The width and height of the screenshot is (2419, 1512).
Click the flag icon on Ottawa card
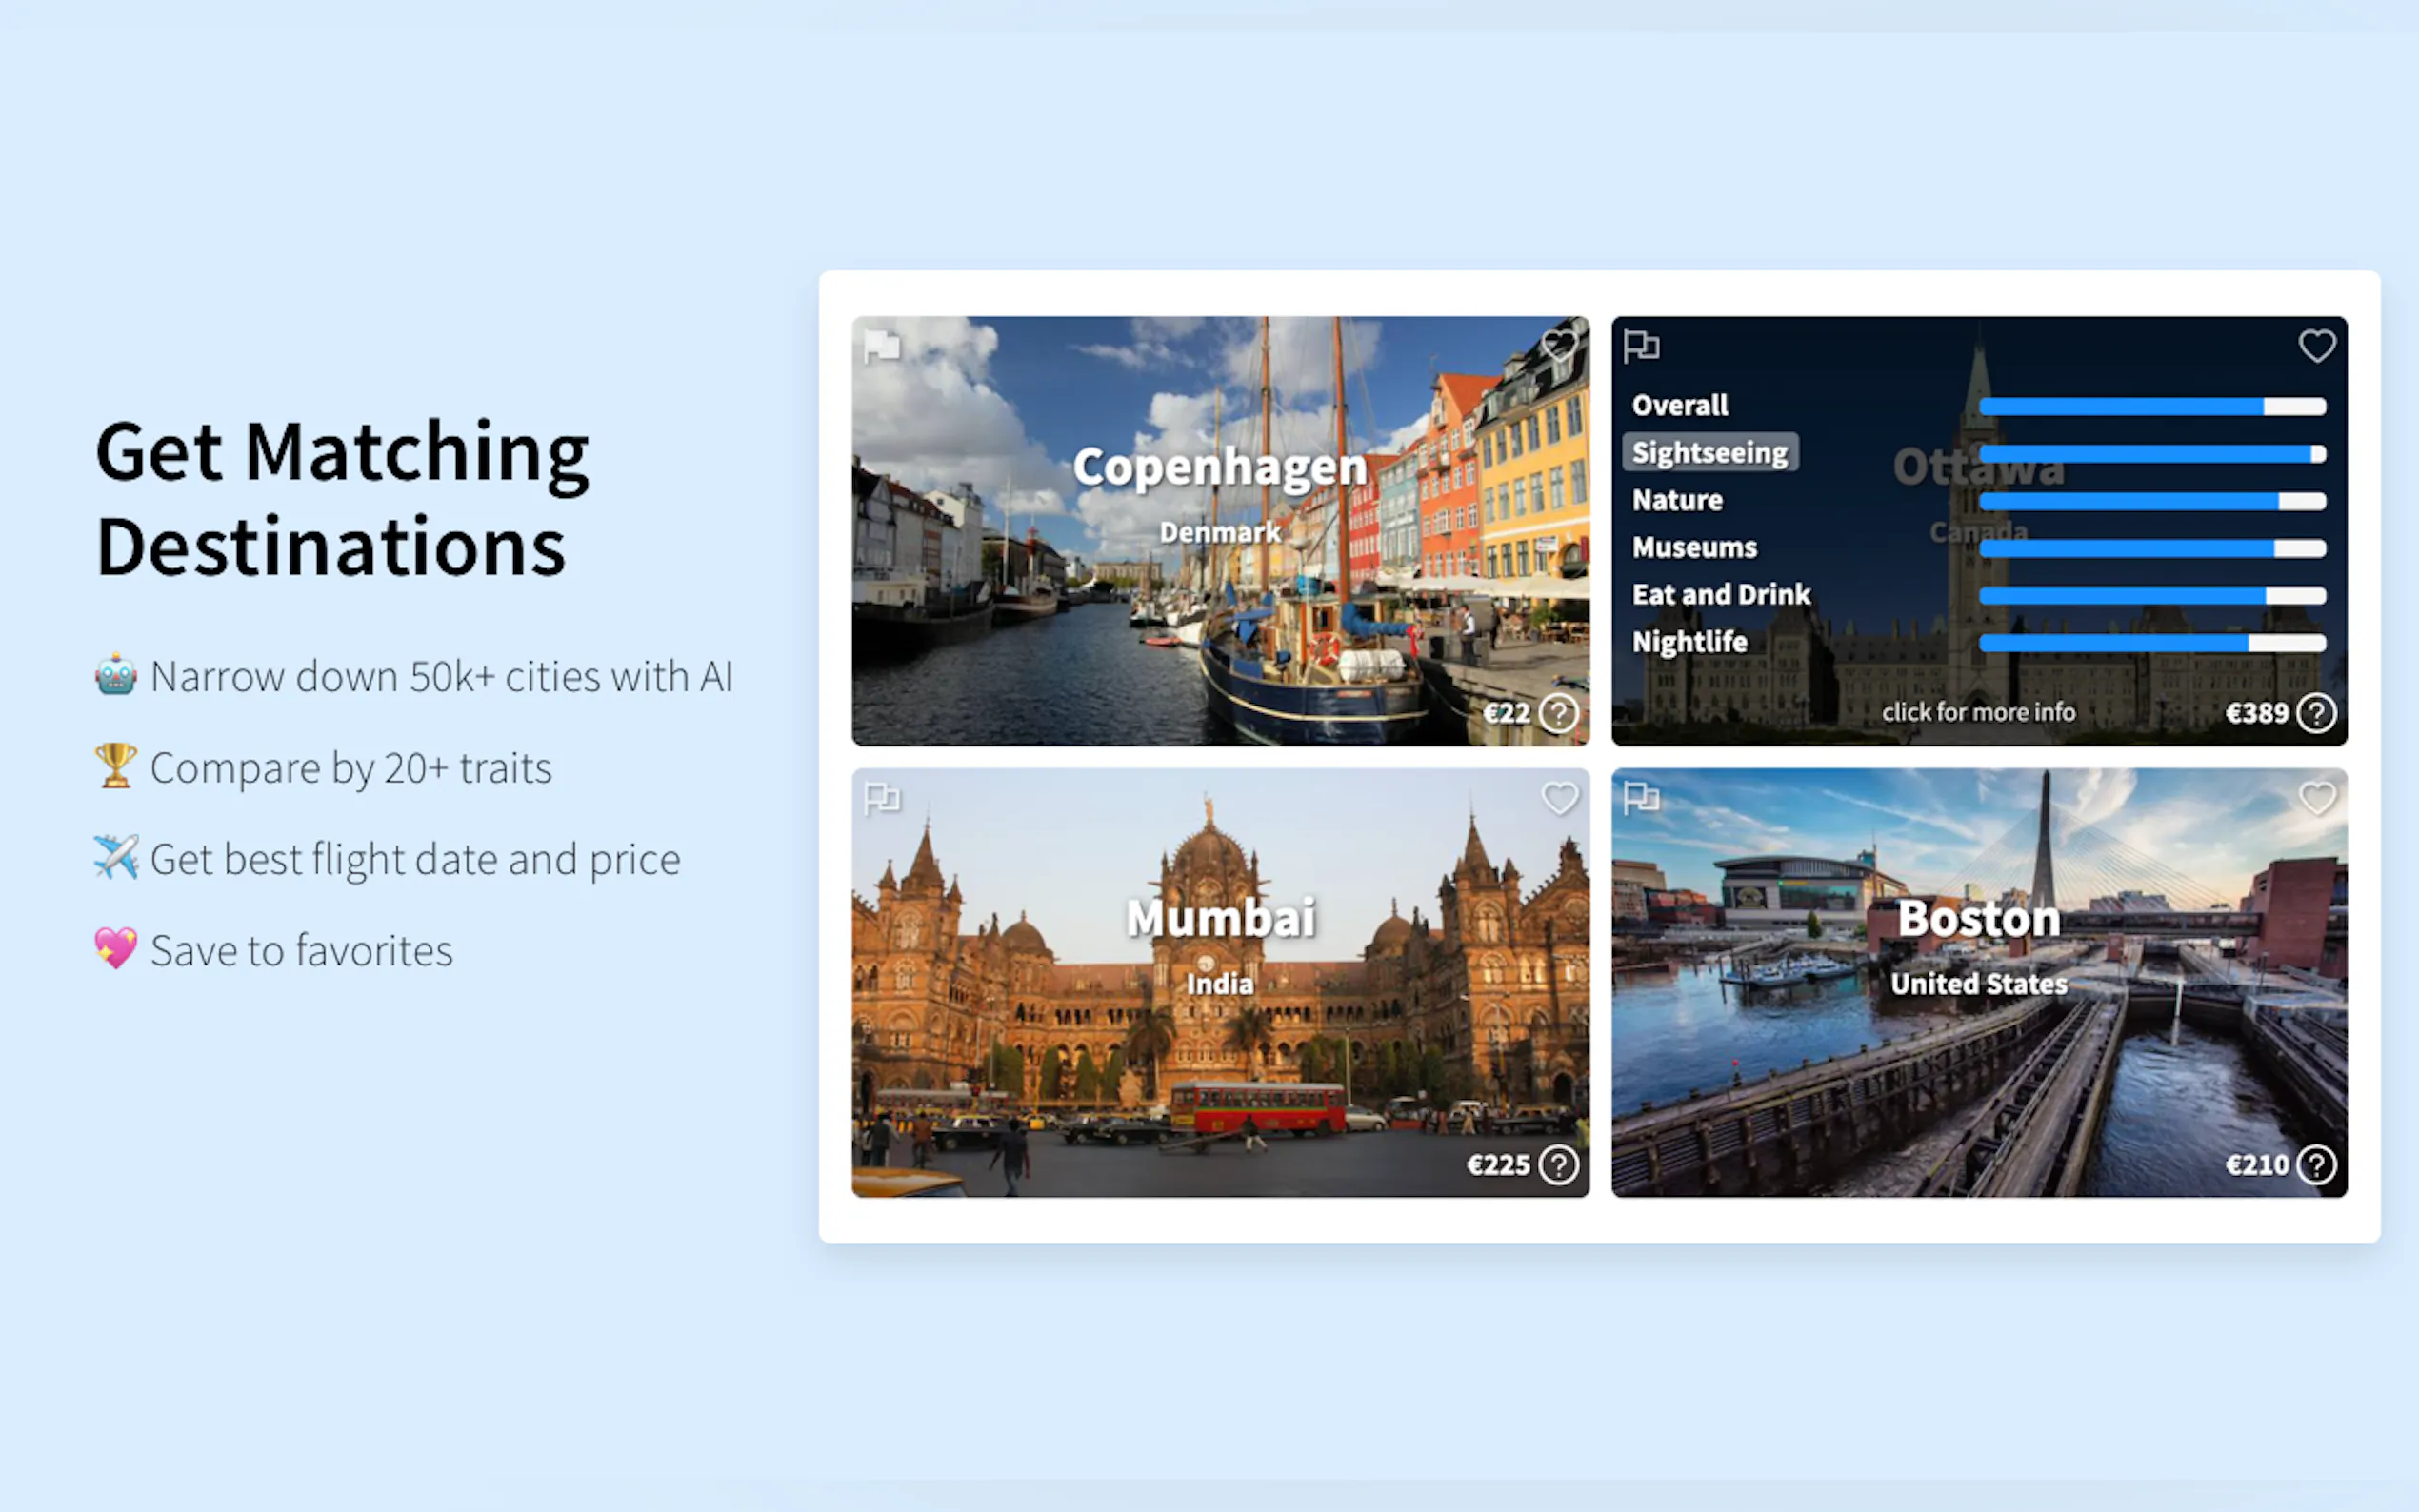tap(1641, 346)
